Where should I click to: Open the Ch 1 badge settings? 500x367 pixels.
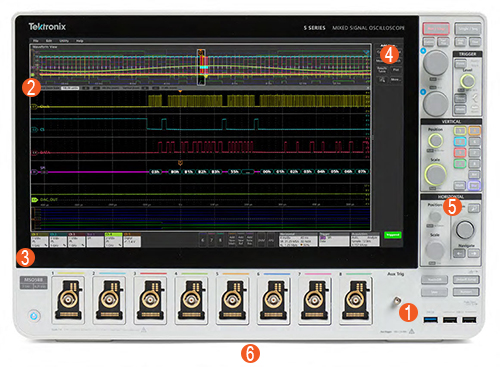click(x=39, y=240)
